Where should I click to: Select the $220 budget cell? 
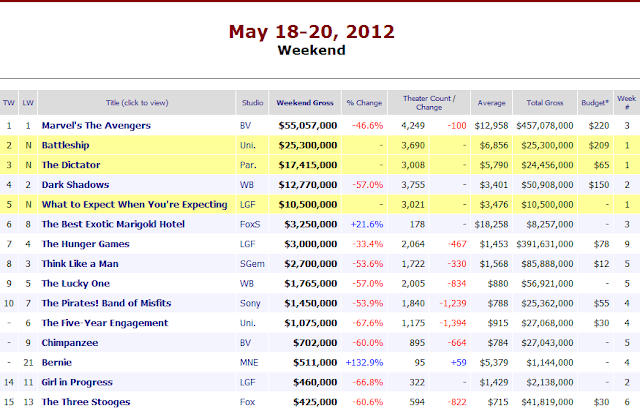pyautogui.click(x=599, y=126)
